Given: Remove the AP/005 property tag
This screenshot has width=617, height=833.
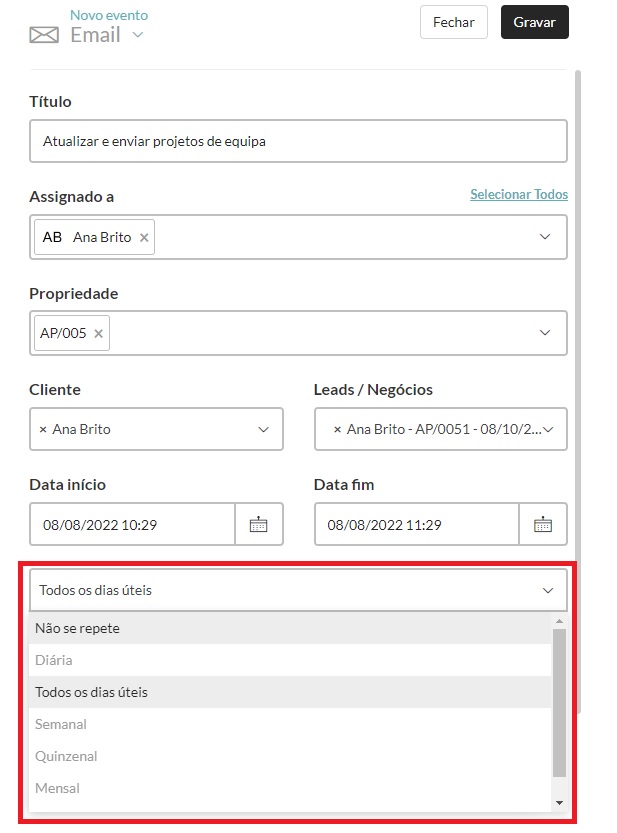Looking at the screenshot, I should click(x=98, y=334).
